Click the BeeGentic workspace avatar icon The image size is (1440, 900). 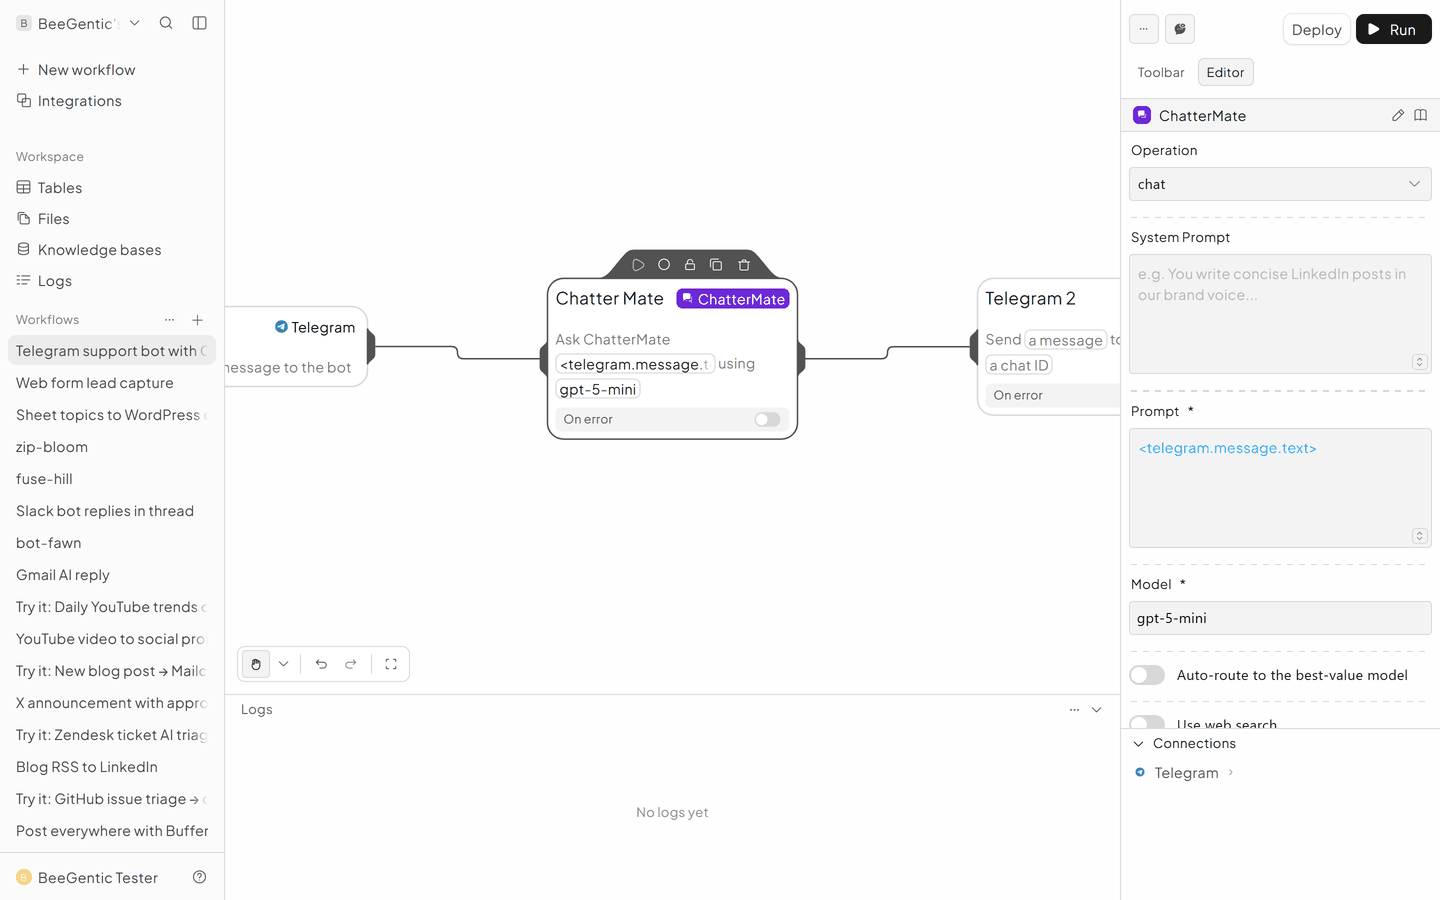24,23
